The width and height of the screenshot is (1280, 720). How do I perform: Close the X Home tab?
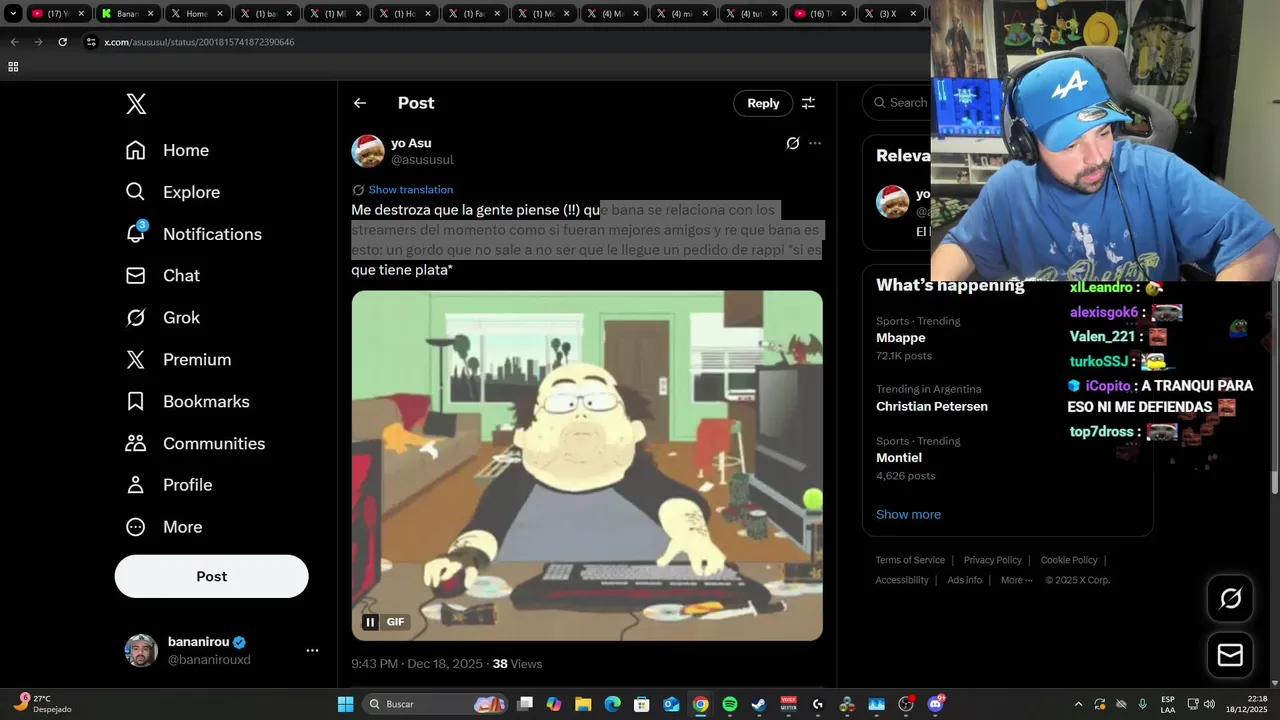click(x=219, y=14)
